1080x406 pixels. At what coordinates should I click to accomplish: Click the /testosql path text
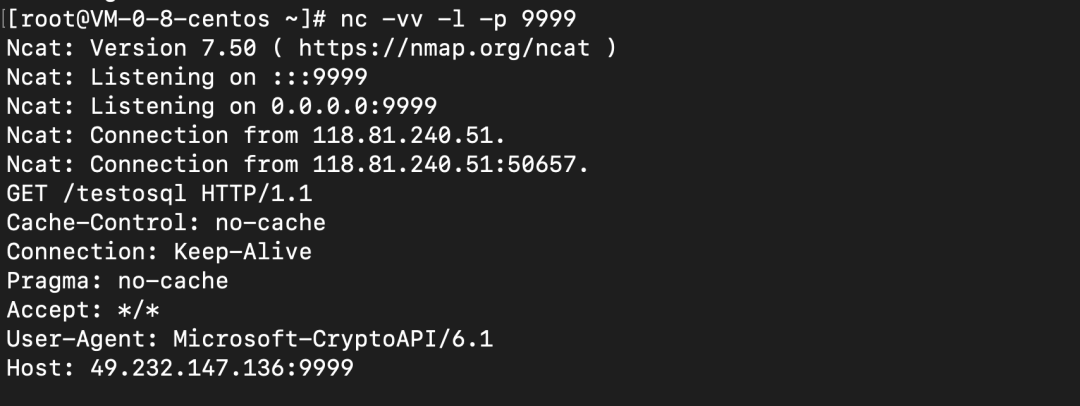[x=125, y=194]
